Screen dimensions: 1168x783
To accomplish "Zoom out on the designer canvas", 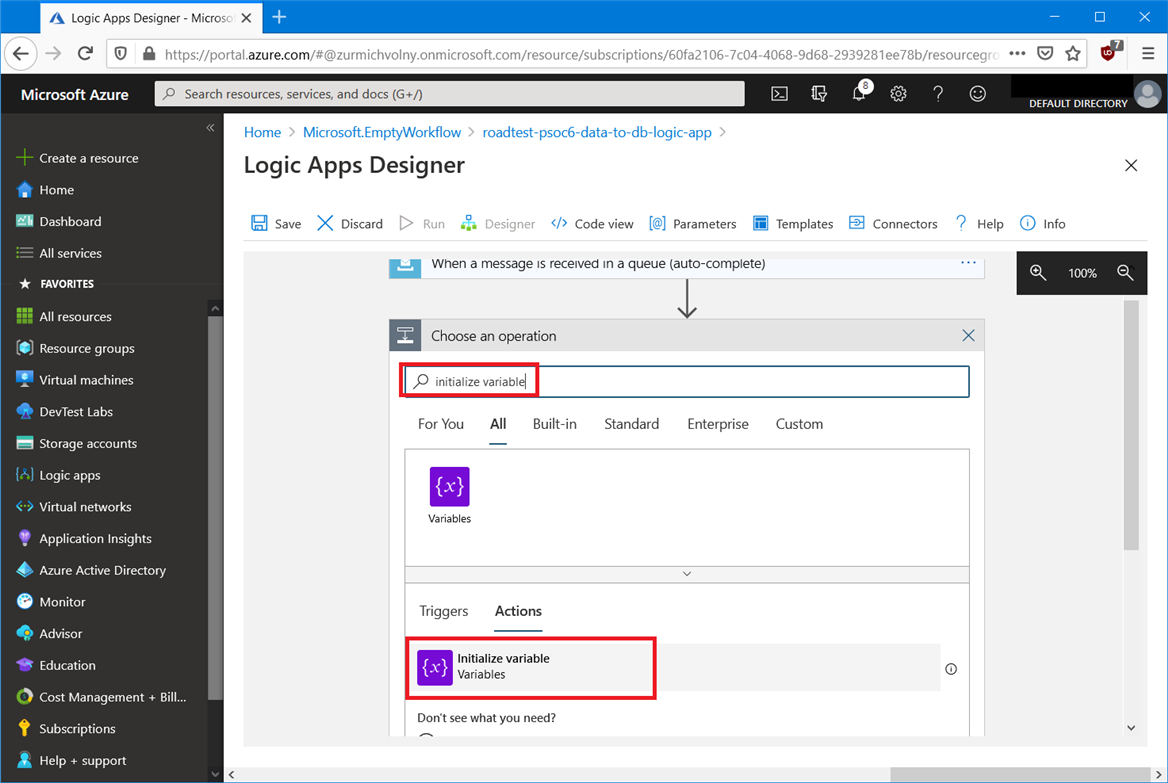I will (x=1125, y=273).
